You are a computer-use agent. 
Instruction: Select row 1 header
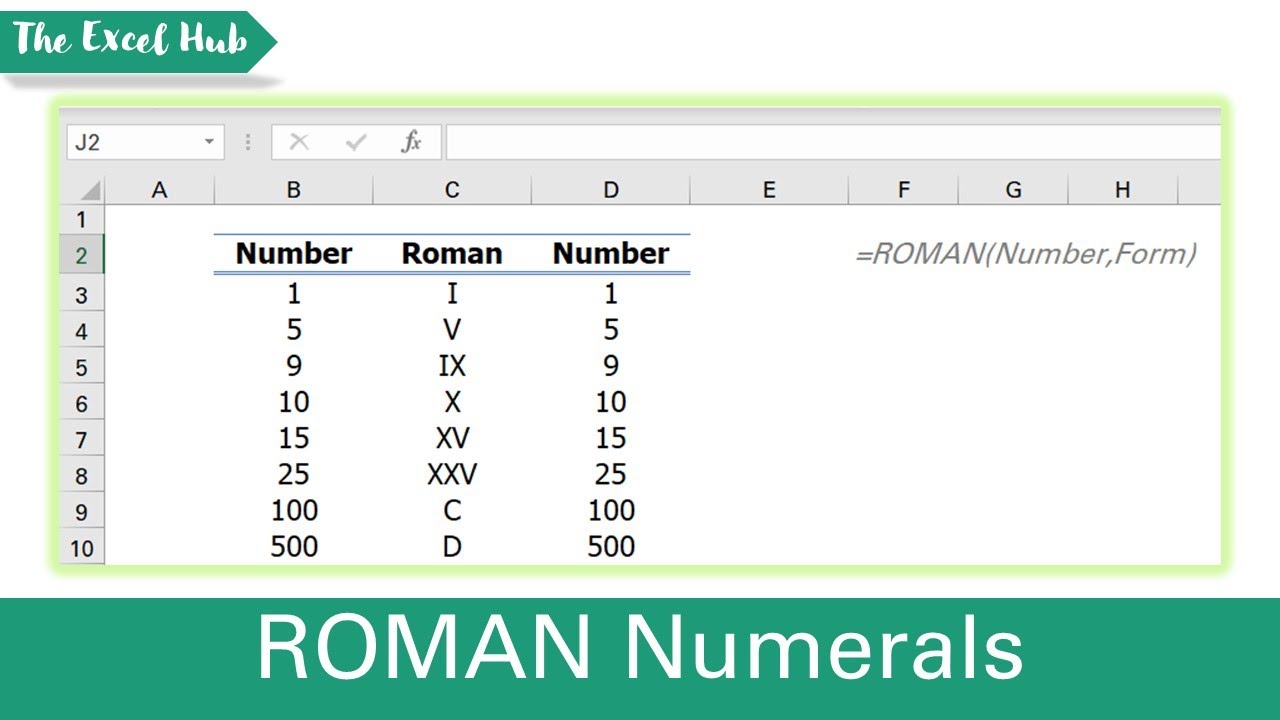click(x=82, y=219)
